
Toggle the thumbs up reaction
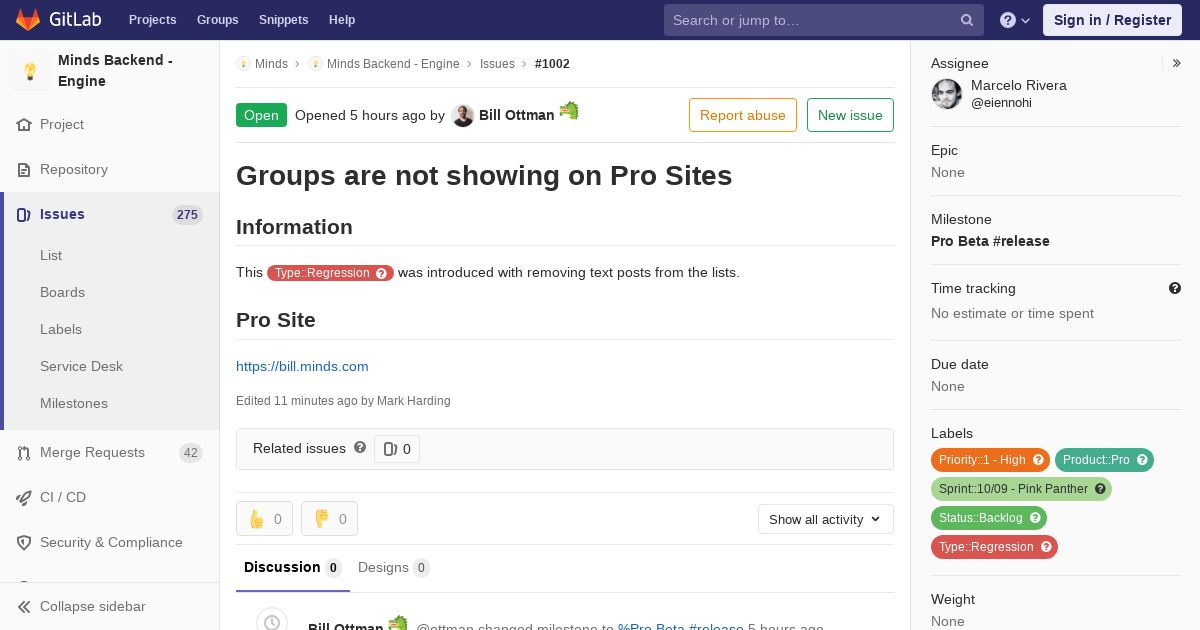coord(264,519)
